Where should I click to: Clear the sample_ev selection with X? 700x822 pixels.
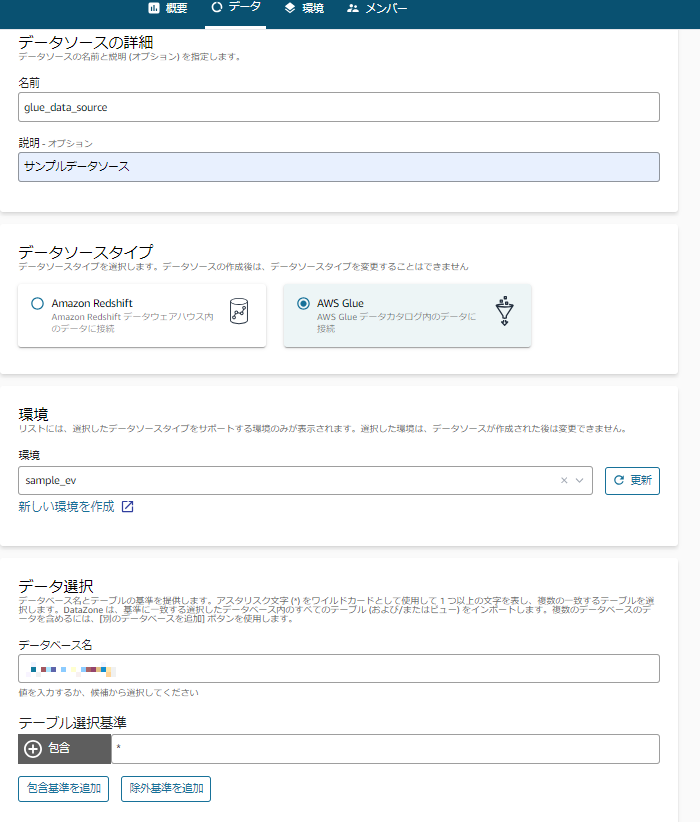pos(564,480)
